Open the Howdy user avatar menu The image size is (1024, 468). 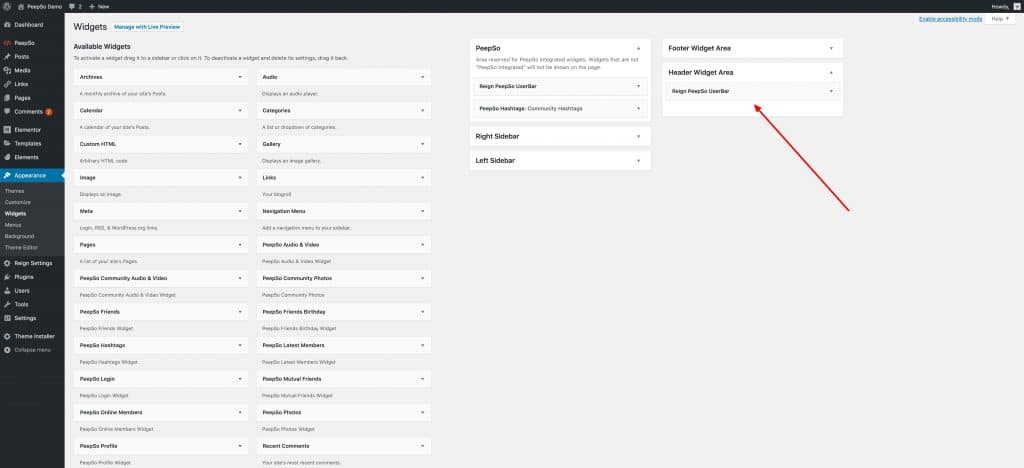pos(1016,6)
